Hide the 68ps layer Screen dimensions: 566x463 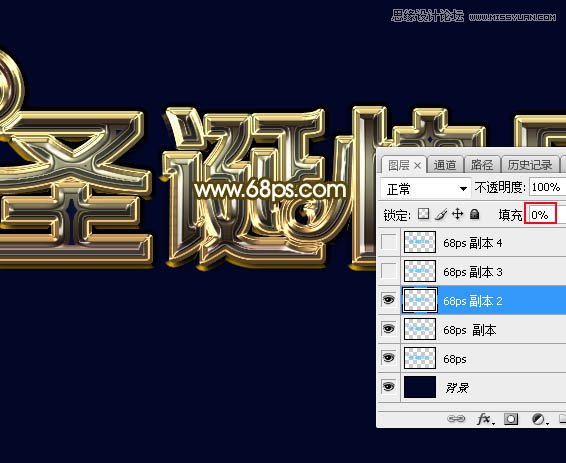point(388,357)
